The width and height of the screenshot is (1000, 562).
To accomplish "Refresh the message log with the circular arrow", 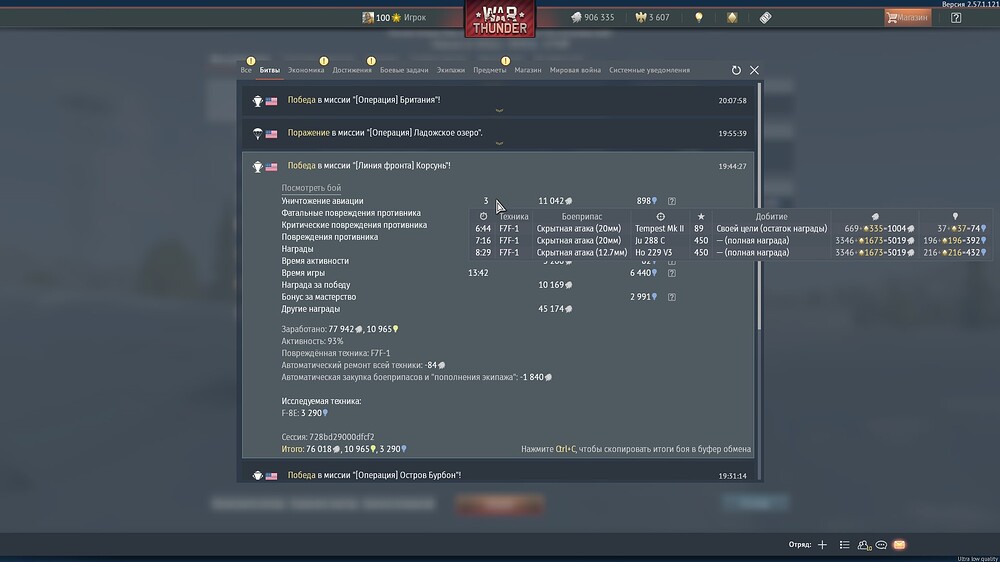I will pos(736,70).
